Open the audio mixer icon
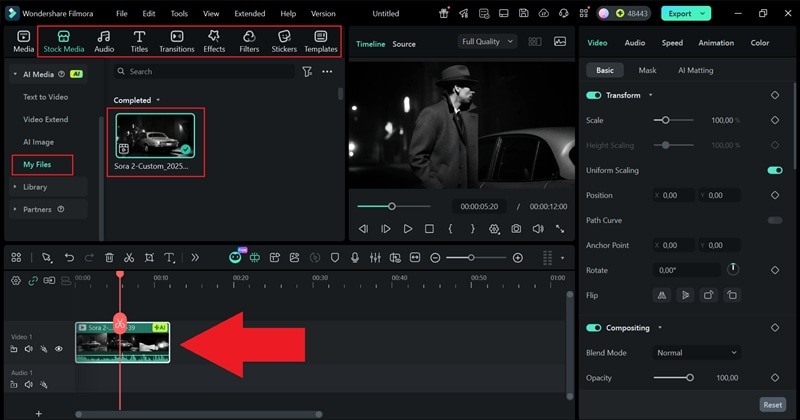800x420 pixels. (375, 258)
